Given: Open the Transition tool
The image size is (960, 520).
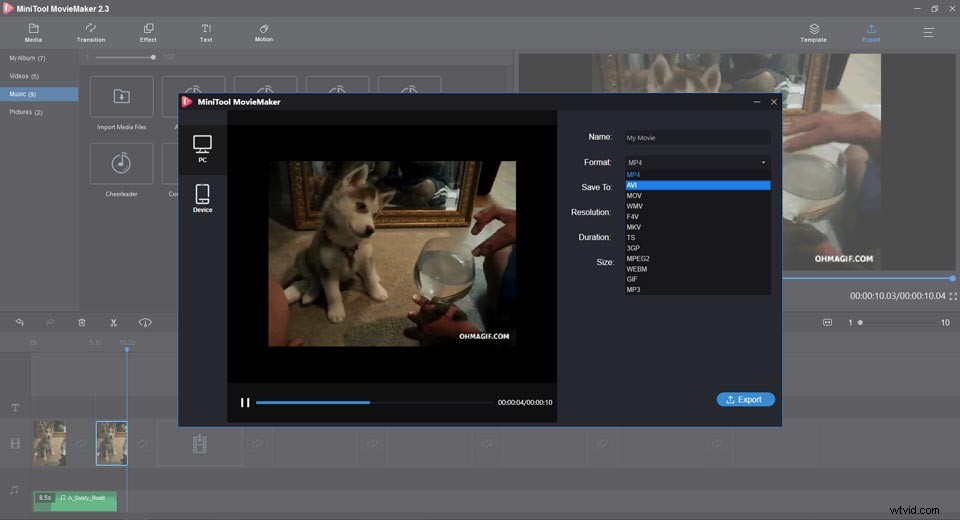Looking at the screenshot, I should 91,32.
